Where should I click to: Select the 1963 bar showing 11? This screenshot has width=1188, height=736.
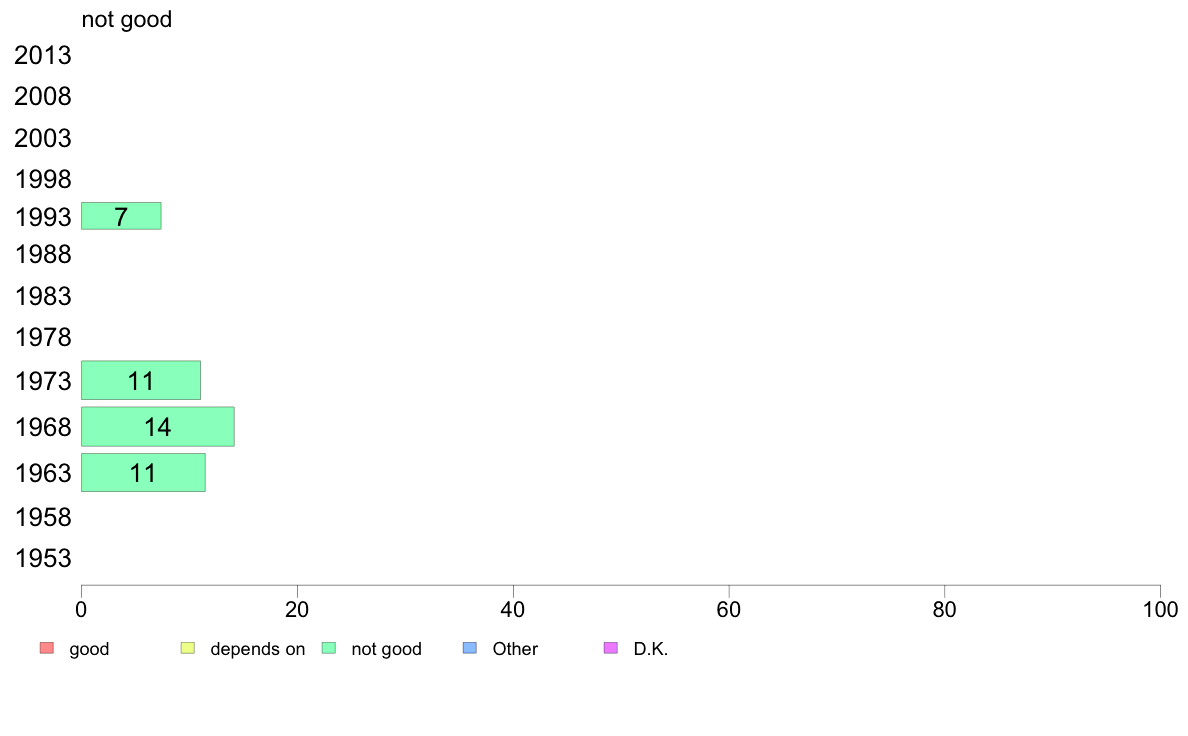coord(143,472)
